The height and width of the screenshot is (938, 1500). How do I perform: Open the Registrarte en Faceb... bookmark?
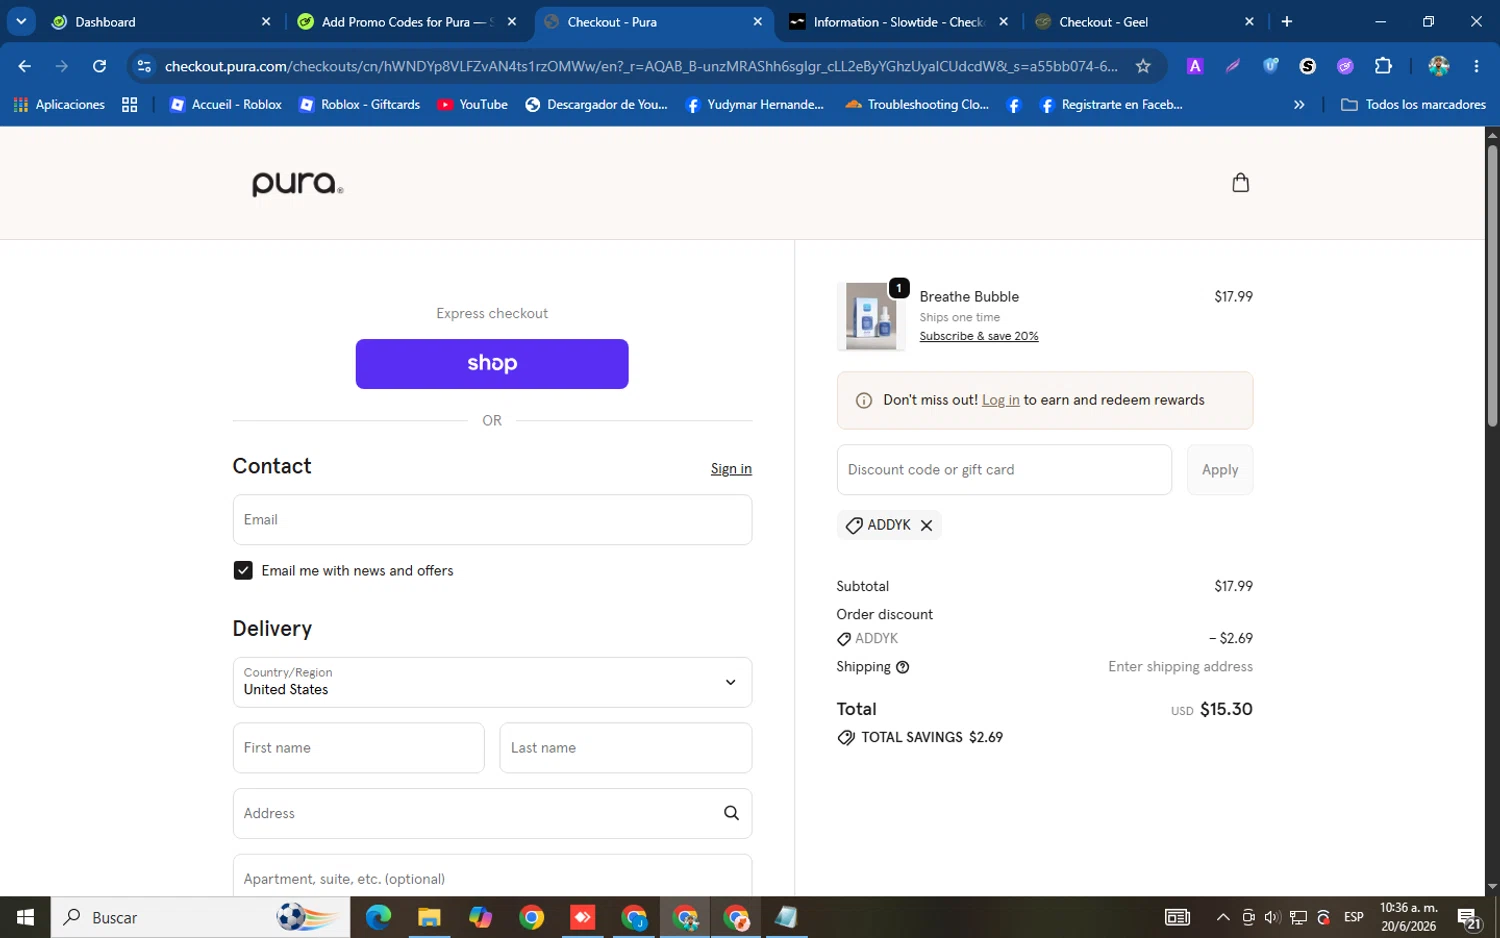click(1111, 104)
